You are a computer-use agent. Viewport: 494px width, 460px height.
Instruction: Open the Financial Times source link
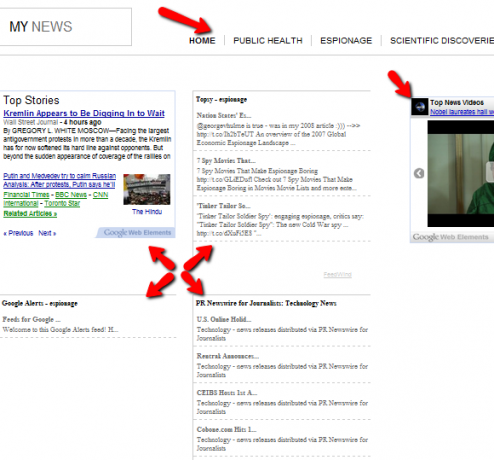tap(26, 194)
